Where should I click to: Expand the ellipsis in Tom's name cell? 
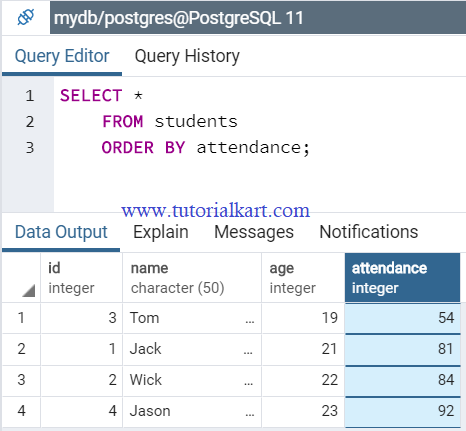250,322
